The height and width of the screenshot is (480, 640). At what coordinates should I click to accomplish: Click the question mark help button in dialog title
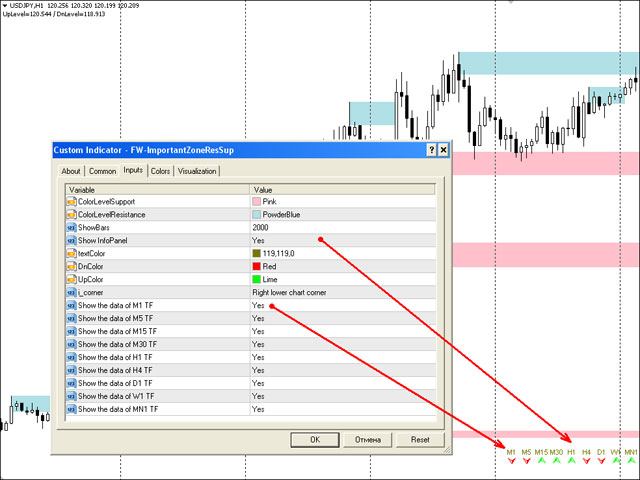click(x=432, y=150)
